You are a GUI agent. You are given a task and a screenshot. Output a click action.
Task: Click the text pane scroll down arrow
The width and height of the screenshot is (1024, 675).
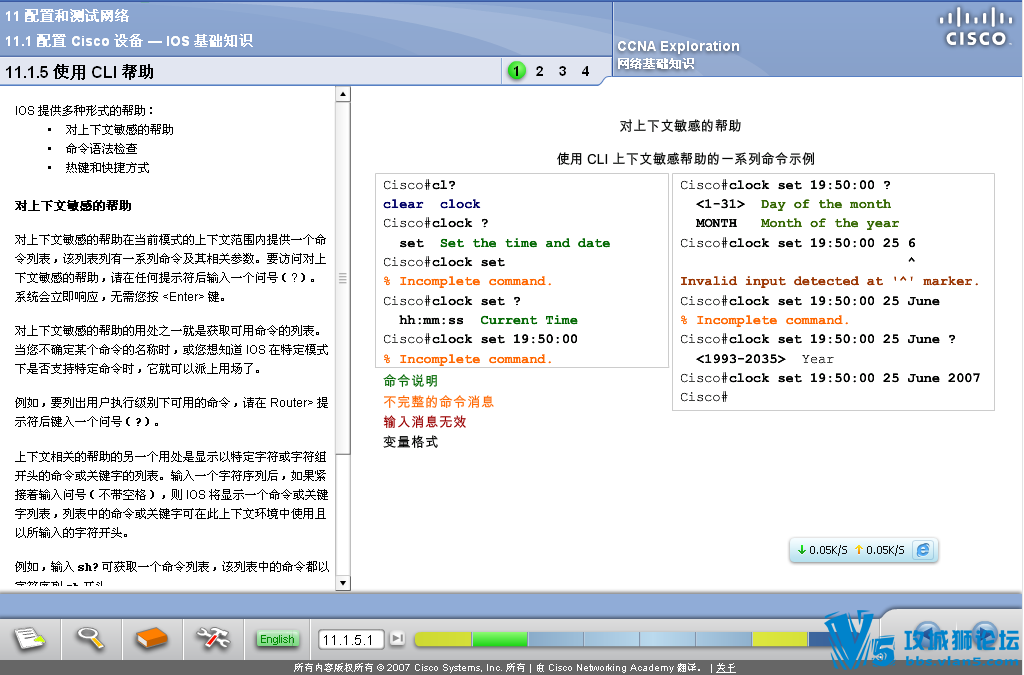coord(343,583)
